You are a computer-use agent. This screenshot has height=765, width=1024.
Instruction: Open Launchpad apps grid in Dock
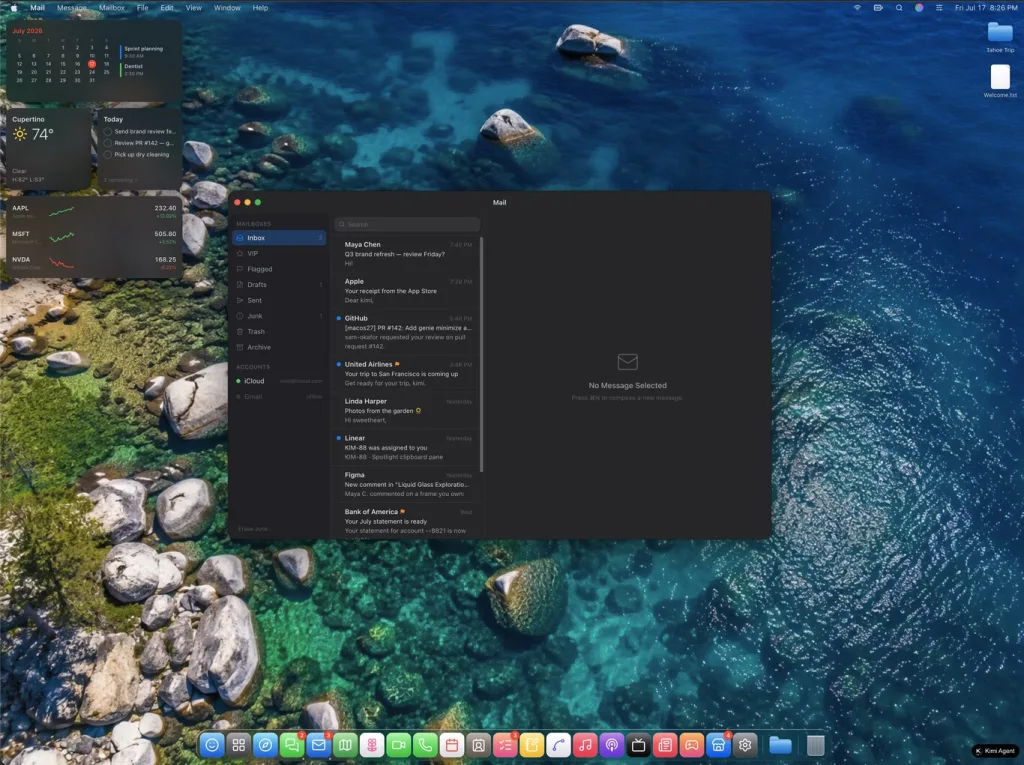tap(239, 745)
